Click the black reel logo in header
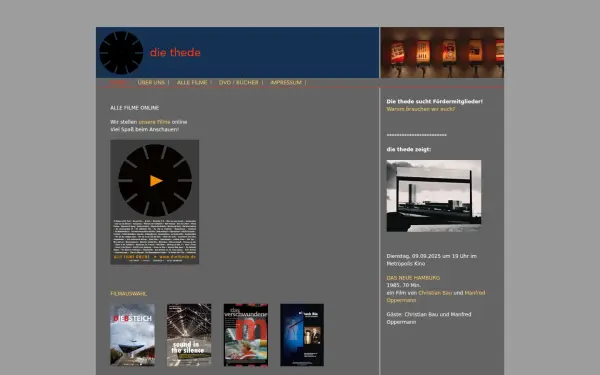 pos(121,53)
